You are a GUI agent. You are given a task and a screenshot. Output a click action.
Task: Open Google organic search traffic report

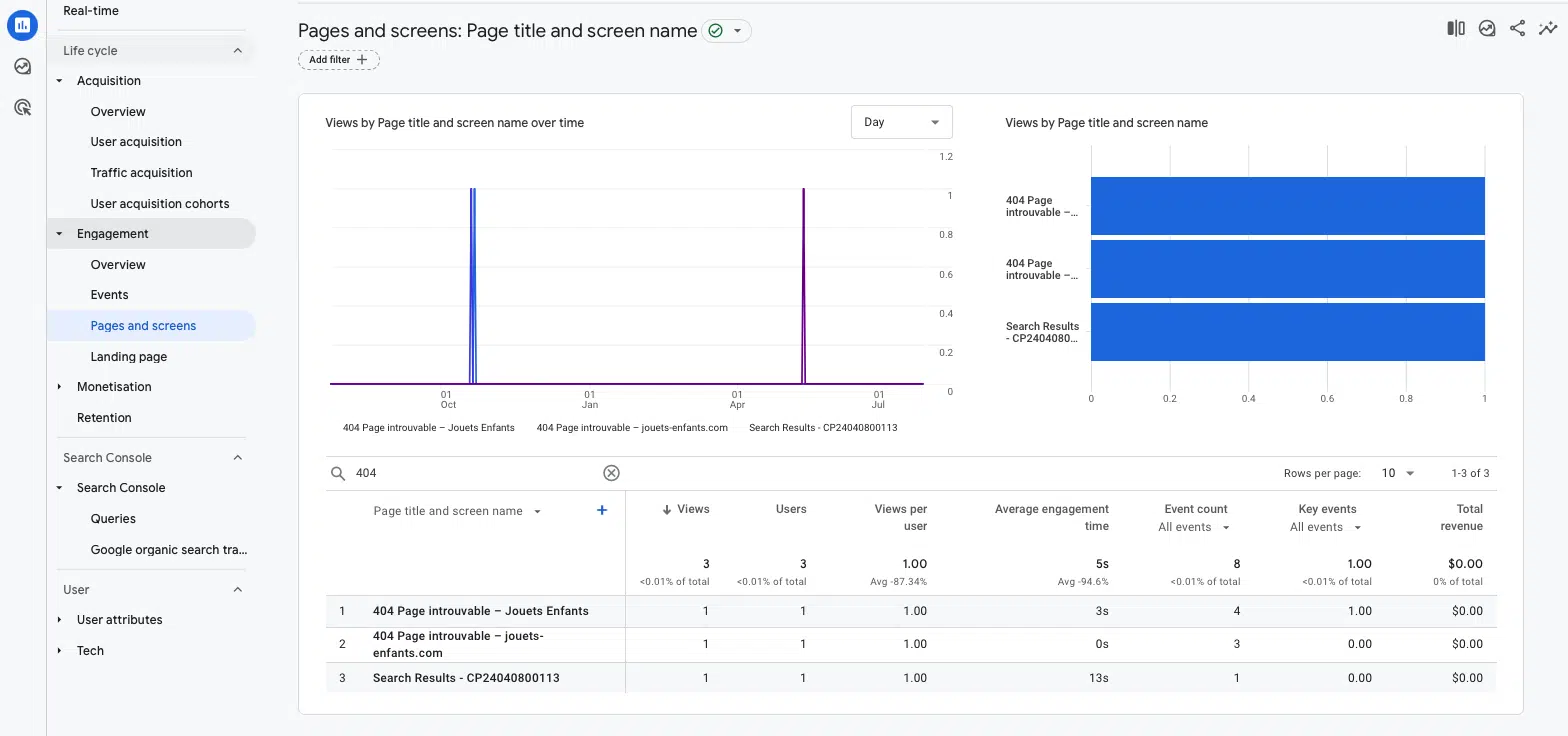click(169, 550)
